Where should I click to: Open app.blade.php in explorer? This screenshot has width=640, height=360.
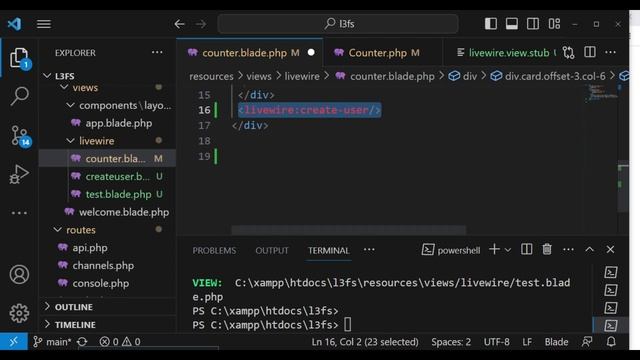coord(107,123)
